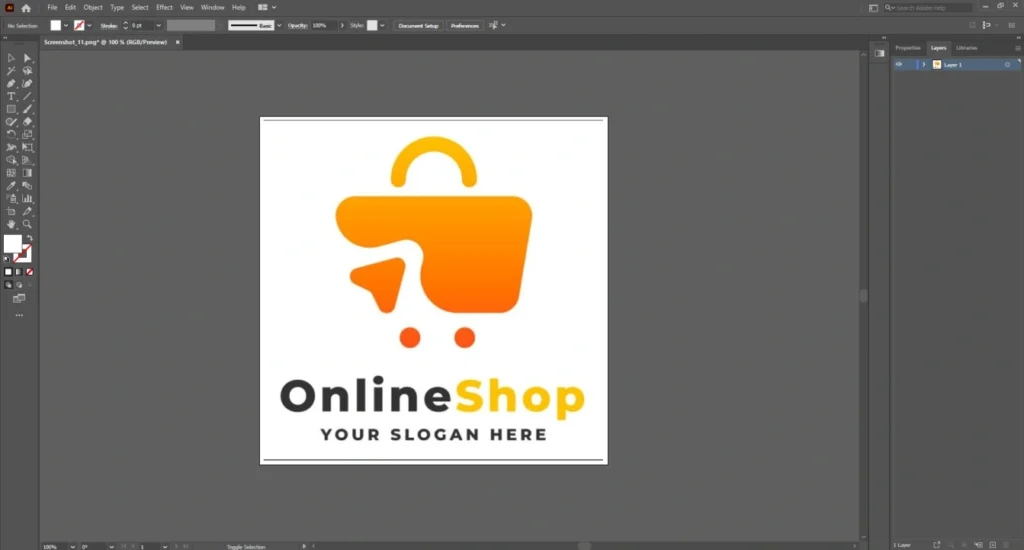Set None fill mode

[x=29, y=272]
